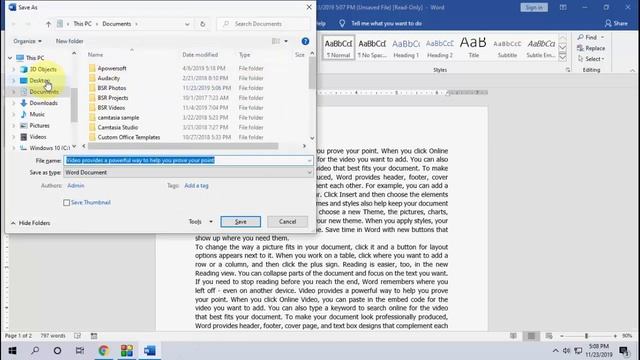This screenshot has width=640, height=360.
Task: Click the Documents breadcrumb in address bar
Action: 117,24
